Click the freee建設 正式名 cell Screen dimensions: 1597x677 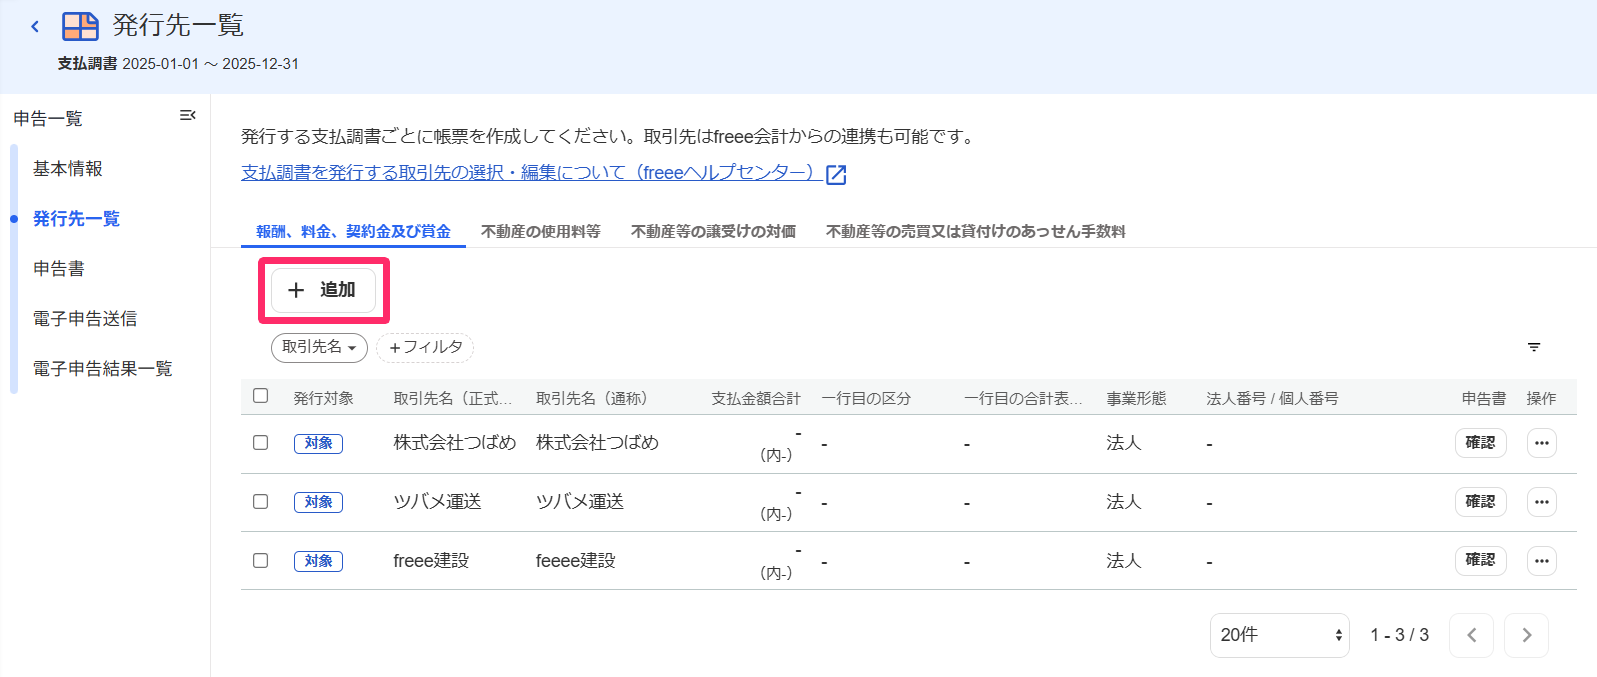click(431, 561)
